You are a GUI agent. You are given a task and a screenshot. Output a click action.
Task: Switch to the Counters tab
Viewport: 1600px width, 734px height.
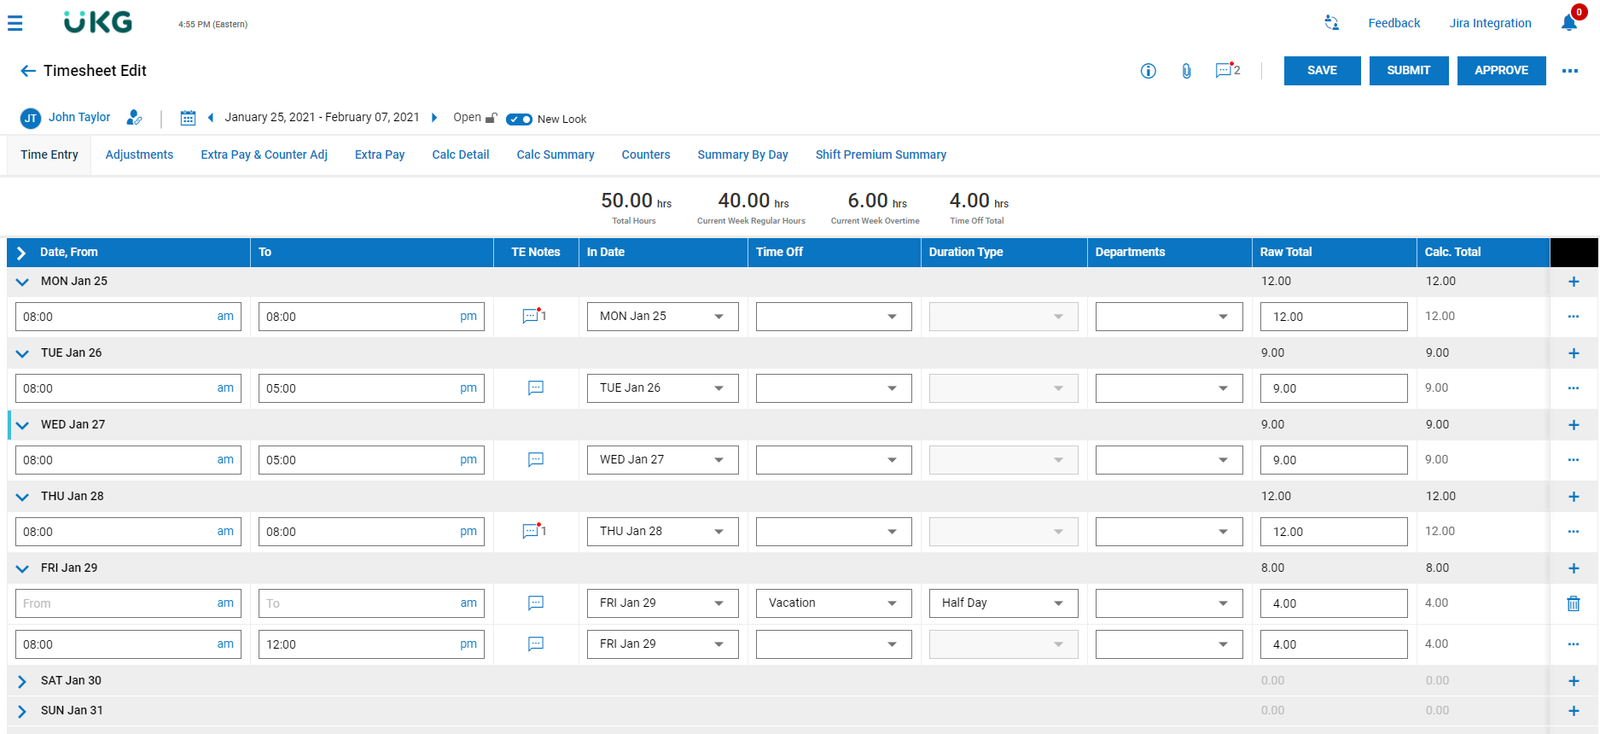(x=646, y=155)
